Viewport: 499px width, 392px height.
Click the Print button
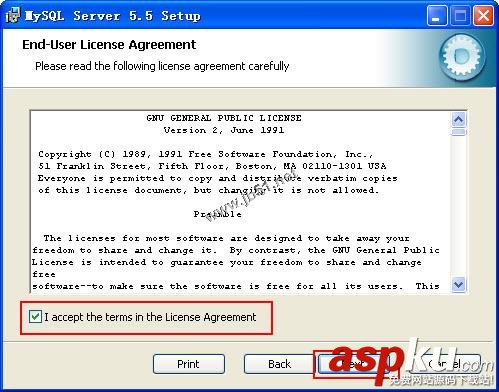(189, 364)
